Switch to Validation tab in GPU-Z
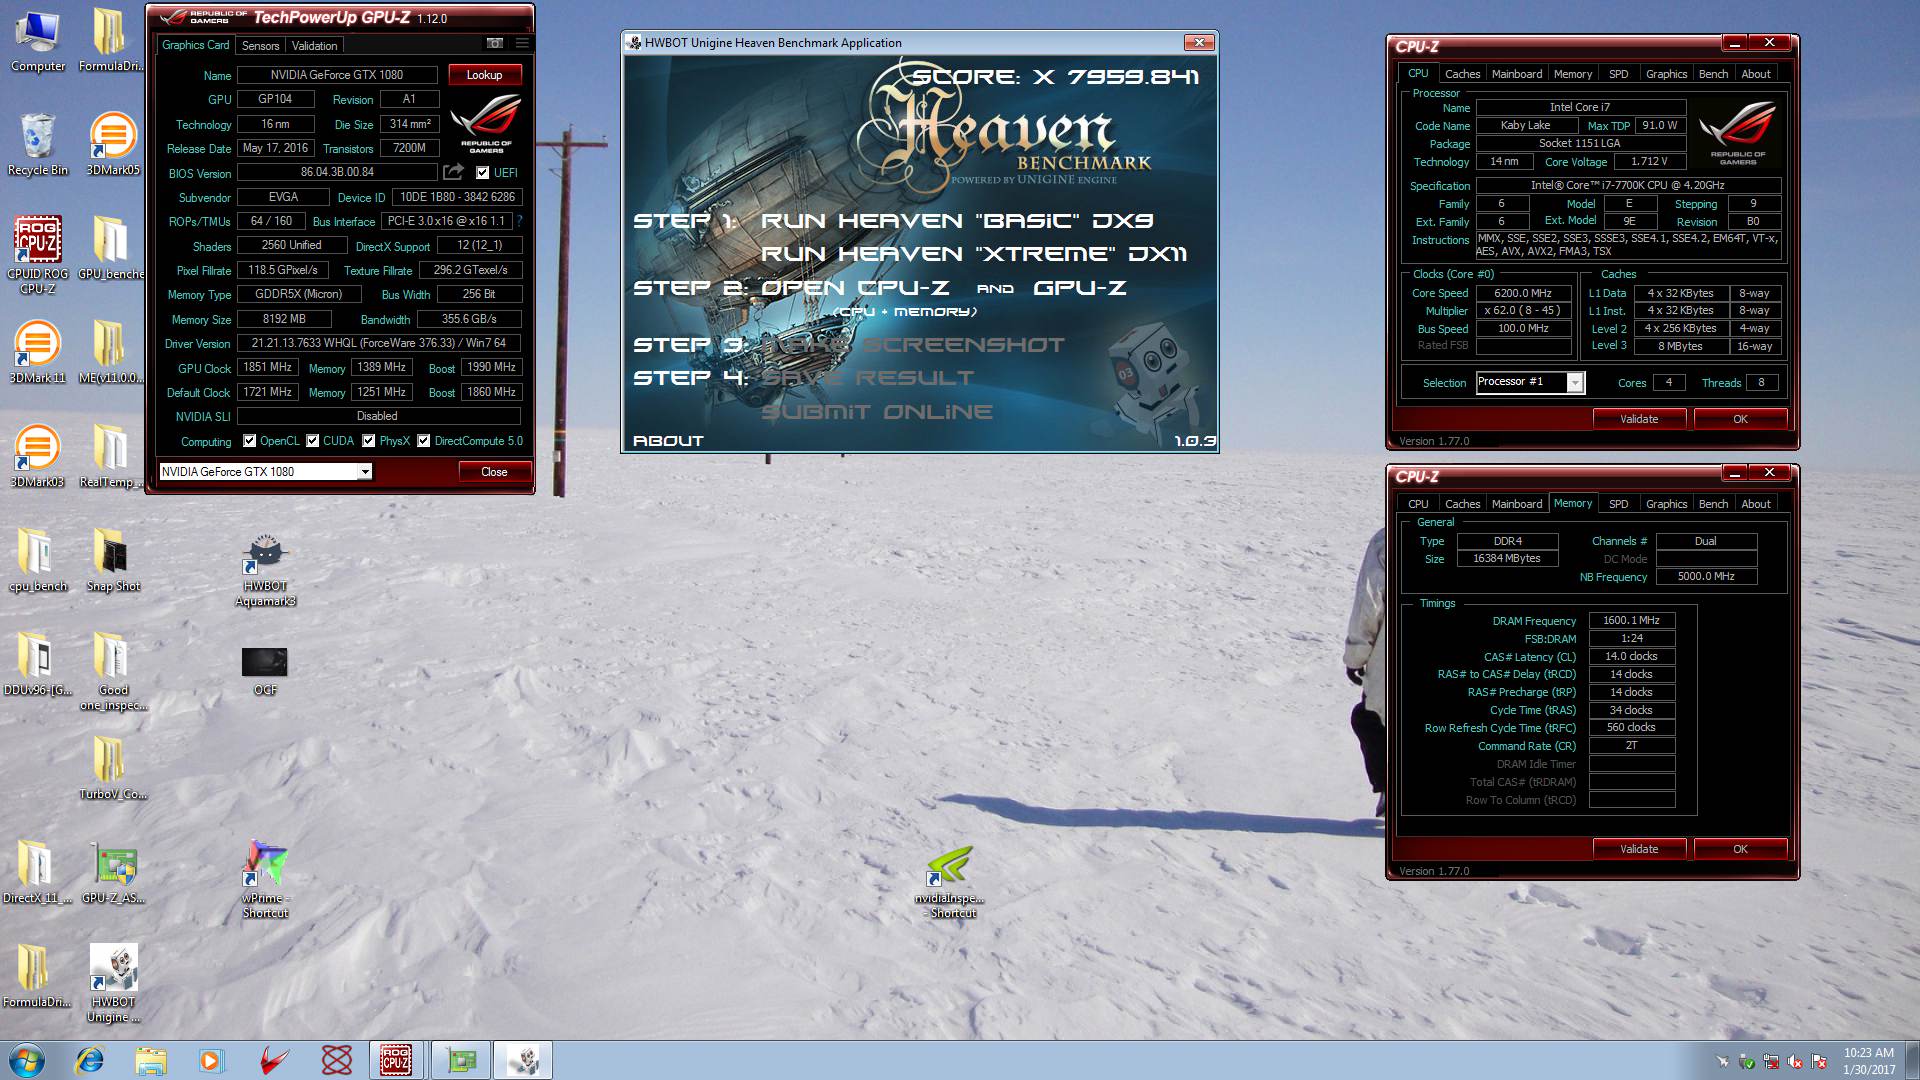This screenshot has width=1920, height=1080. pos(314,46)
